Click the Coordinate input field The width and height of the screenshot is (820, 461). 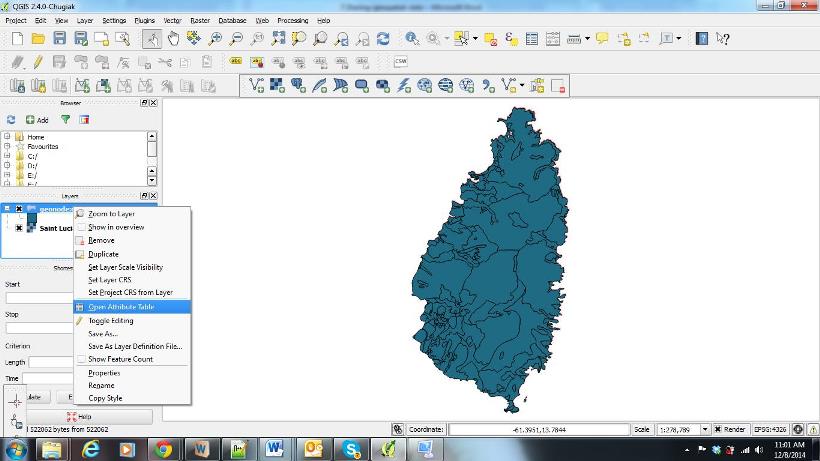coord(538,430)
